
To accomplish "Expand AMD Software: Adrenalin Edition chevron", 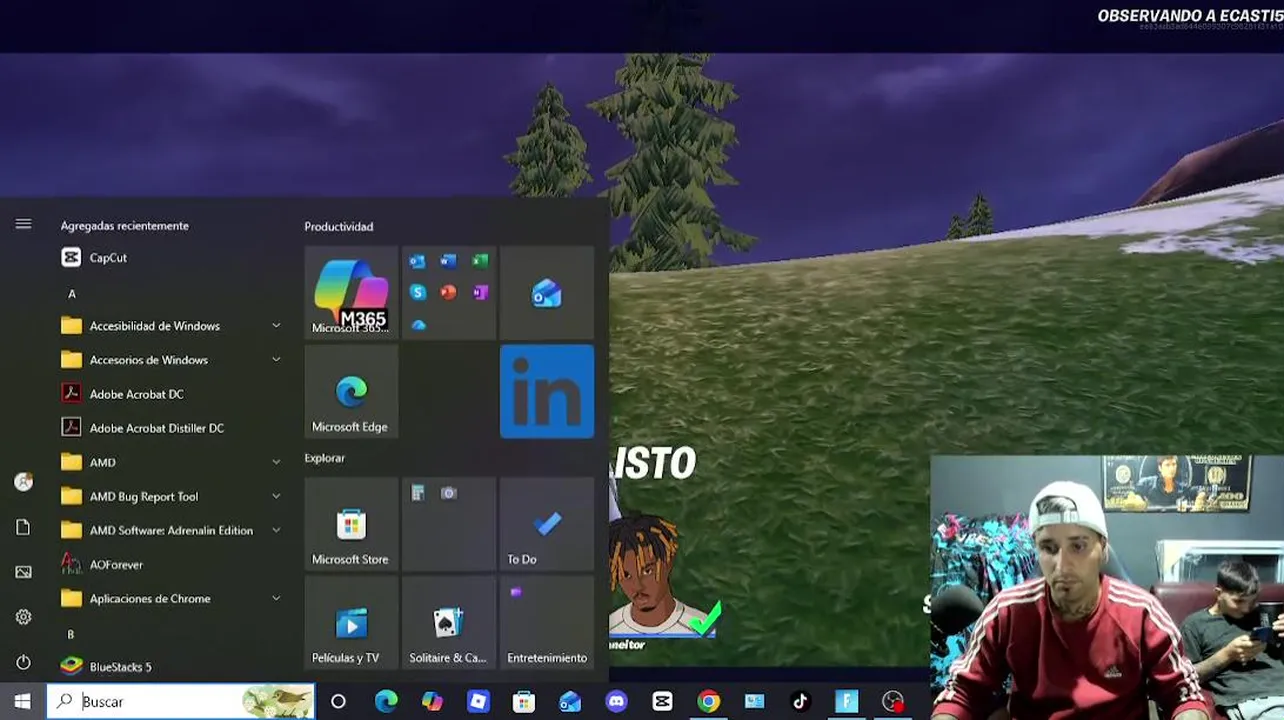I will coord(276,530).
